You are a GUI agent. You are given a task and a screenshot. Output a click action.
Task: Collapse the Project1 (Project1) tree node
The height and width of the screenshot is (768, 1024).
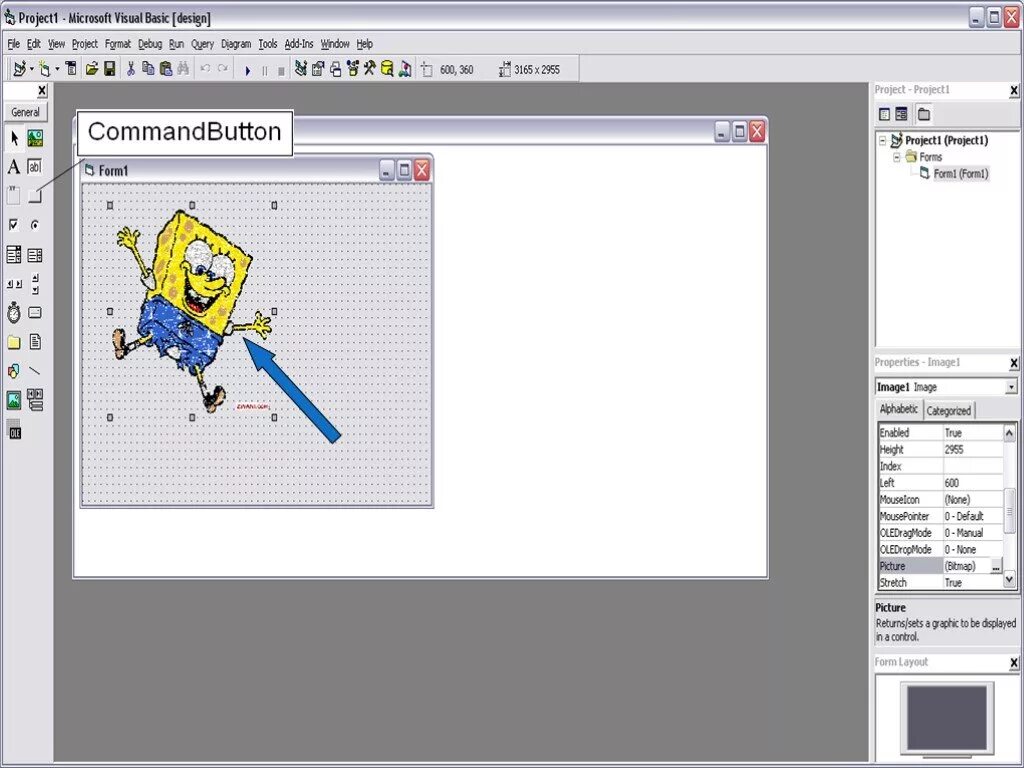click(x=883, y=140)
